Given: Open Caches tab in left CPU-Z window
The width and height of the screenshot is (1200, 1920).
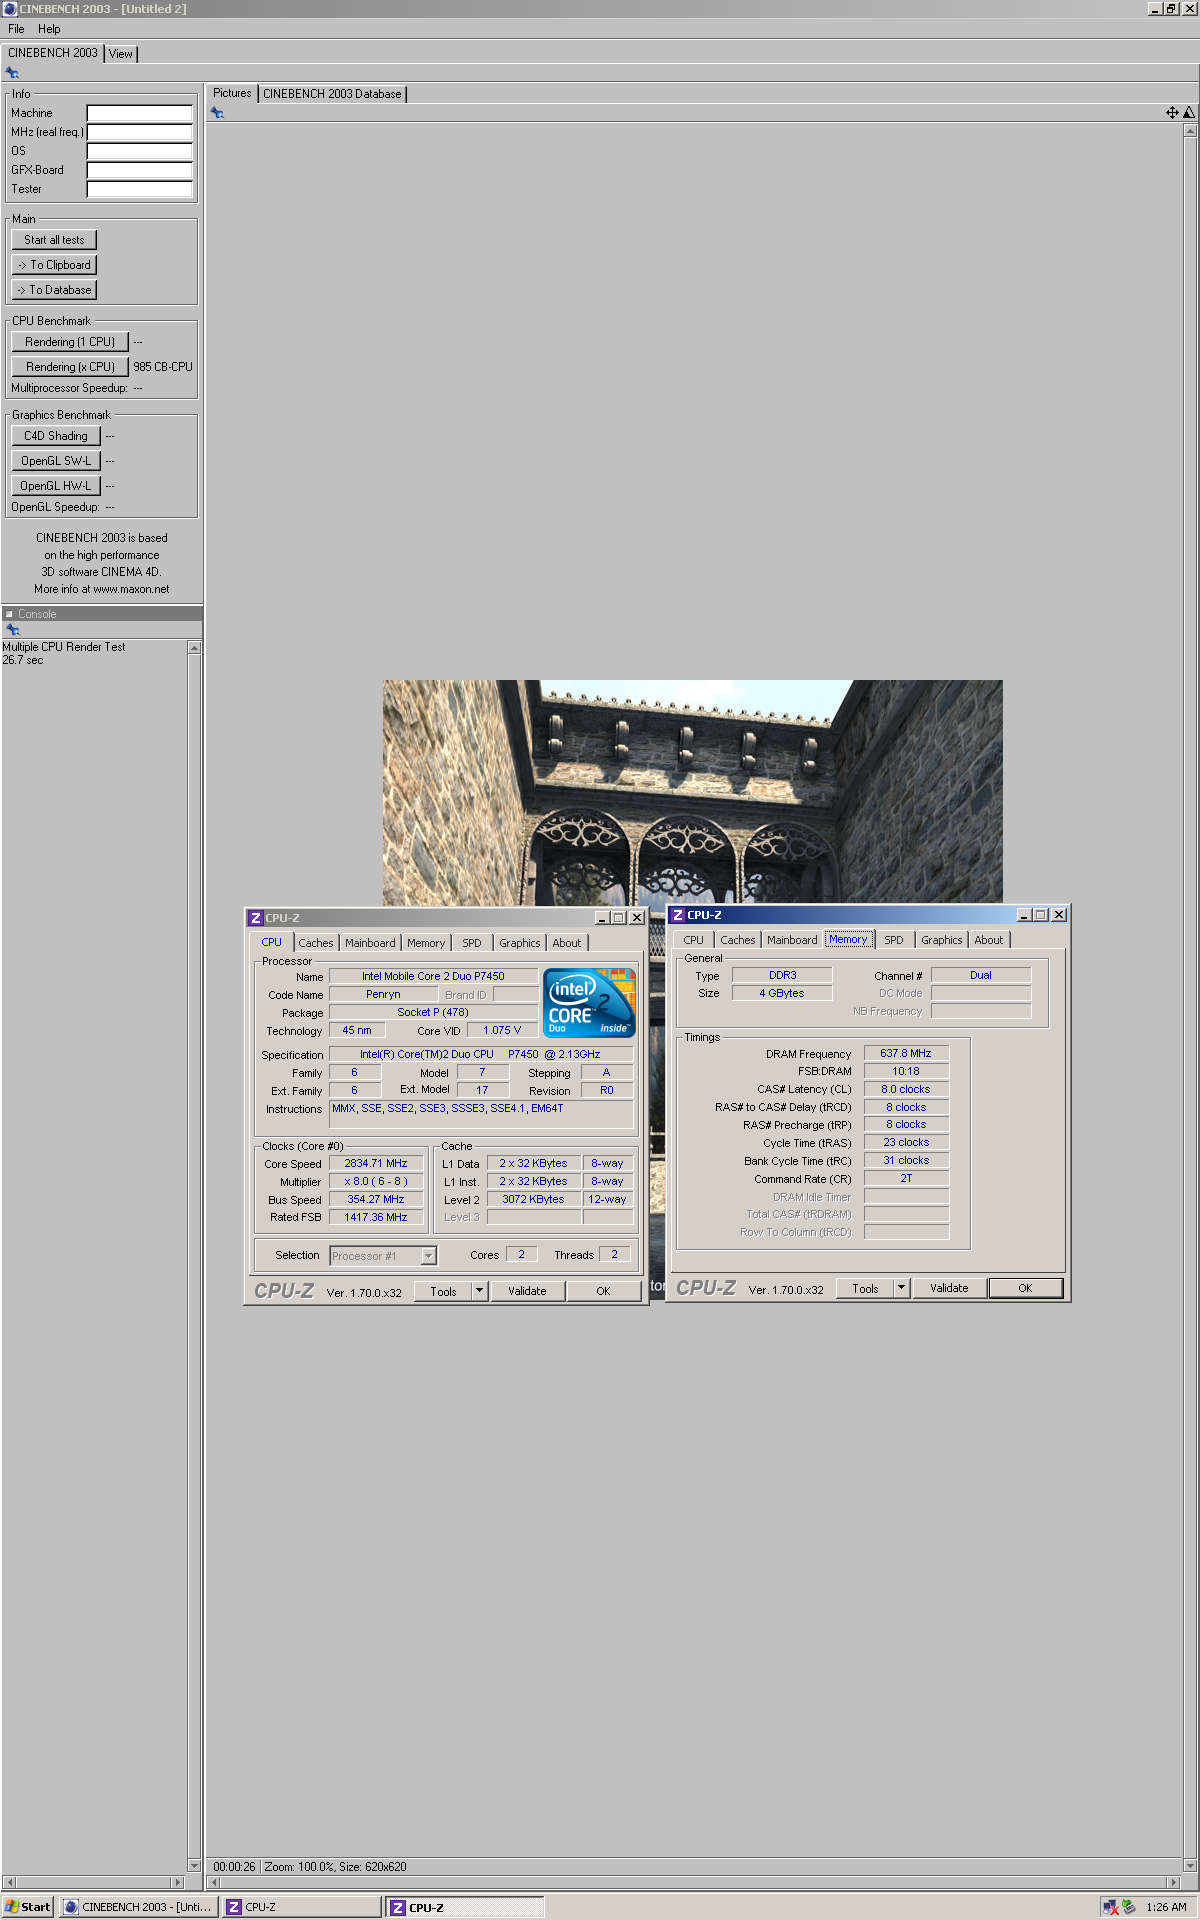Looking at the screenshot, I should tap(316, 943).
